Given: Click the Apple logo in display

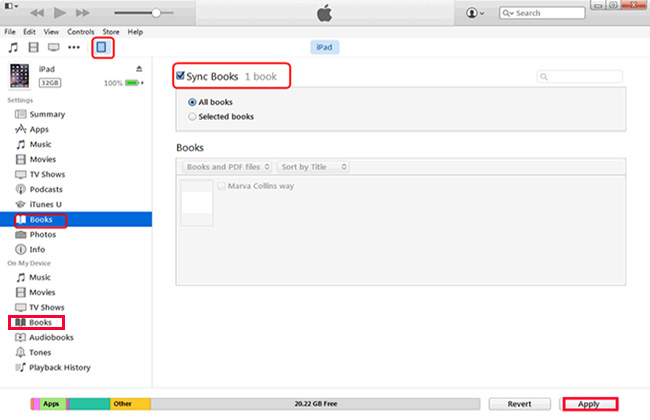Looking at the screenshot, I should 325,13.
